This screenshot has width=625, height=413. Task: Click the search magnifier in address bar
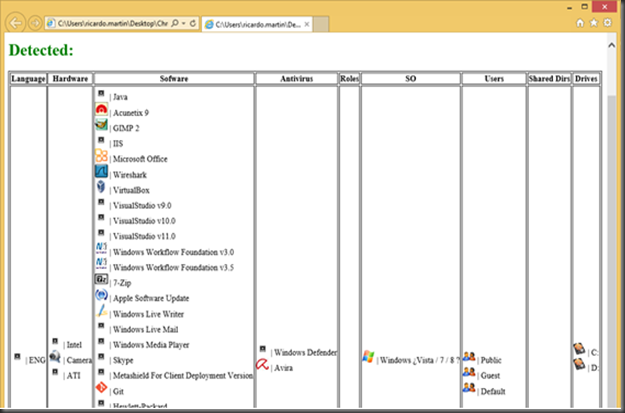click(x=175, y=24)
